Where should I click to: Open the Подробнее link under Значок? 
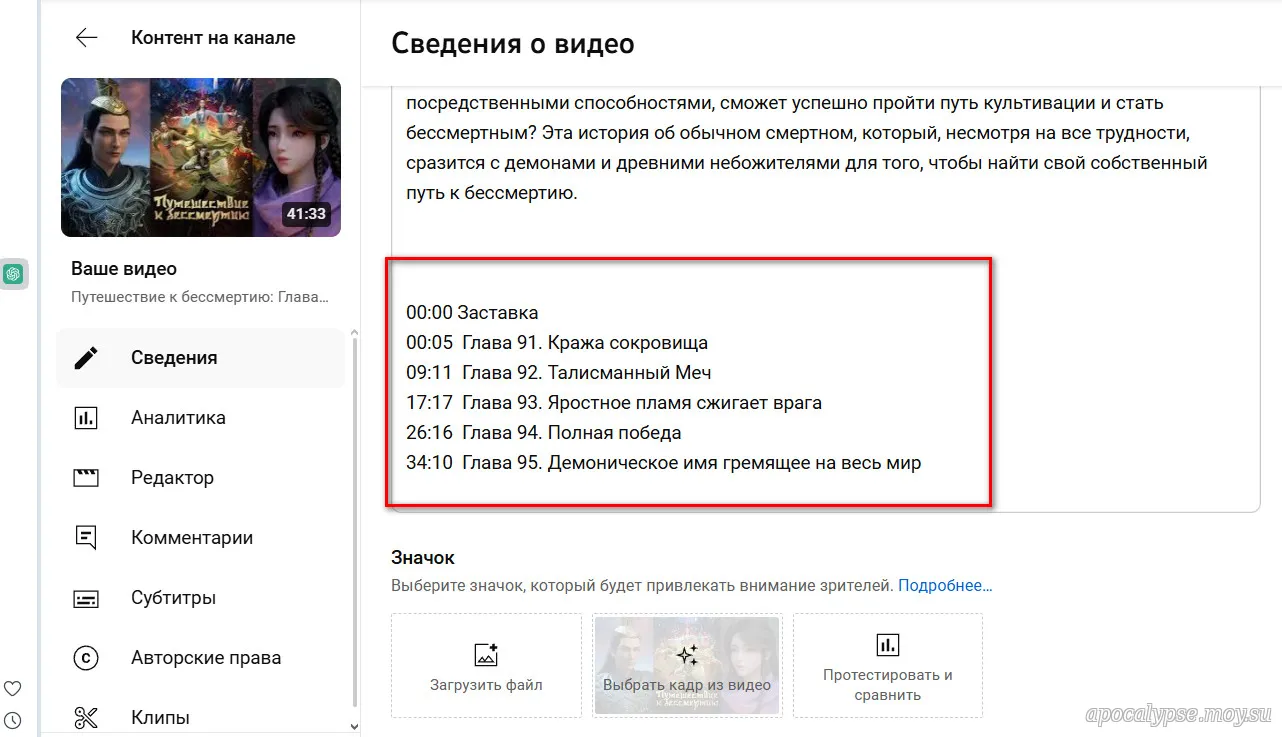tap(944, 585)
